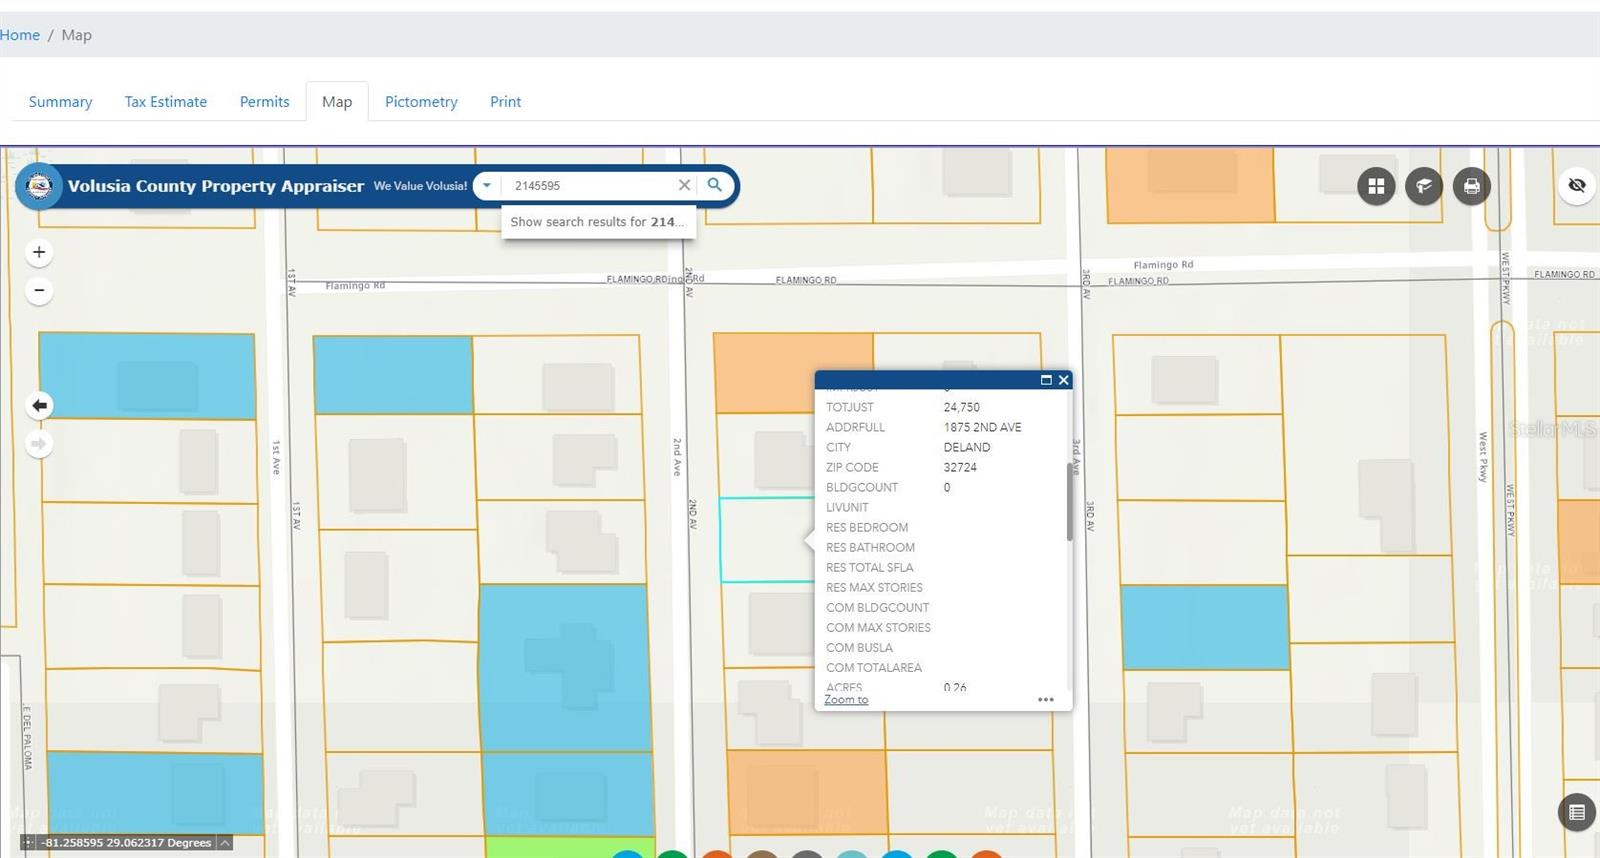1600x858 pixels.
Task: Open the list widget at bottom right
Action: coord(1576,812)
